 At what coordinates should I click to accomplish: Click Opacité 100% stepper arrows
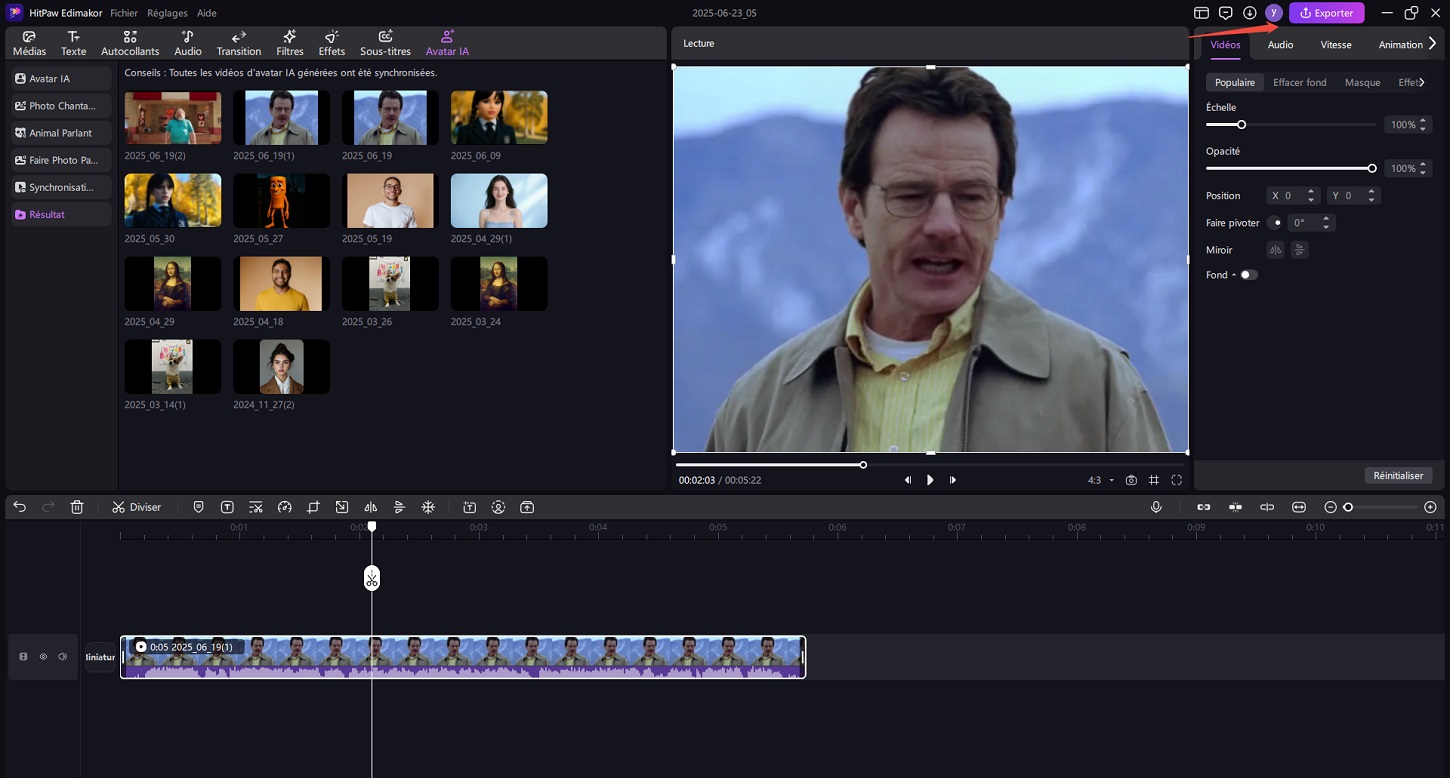1424,168
